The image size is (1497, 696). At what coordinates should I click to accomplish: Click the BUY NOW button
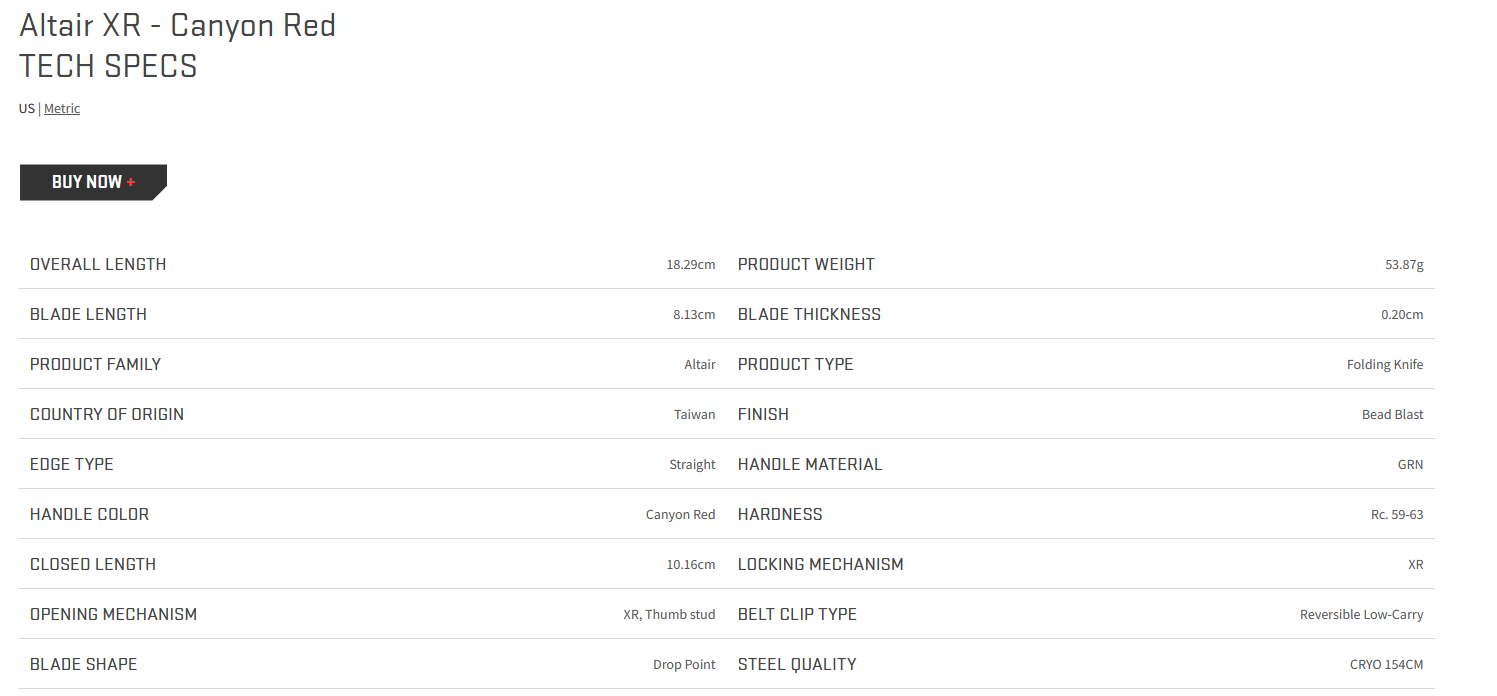[93, 182]
